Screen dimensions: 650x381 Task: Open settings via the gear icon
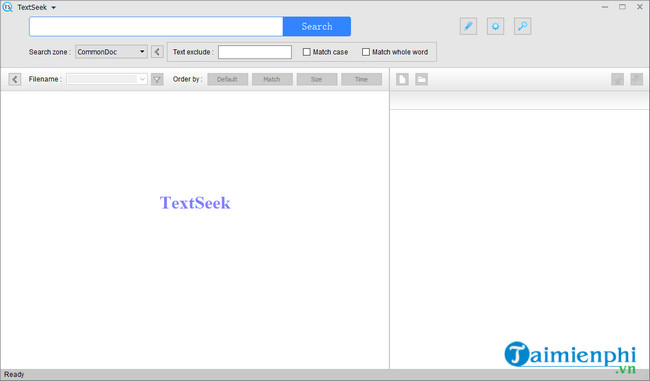coord(495,27)
